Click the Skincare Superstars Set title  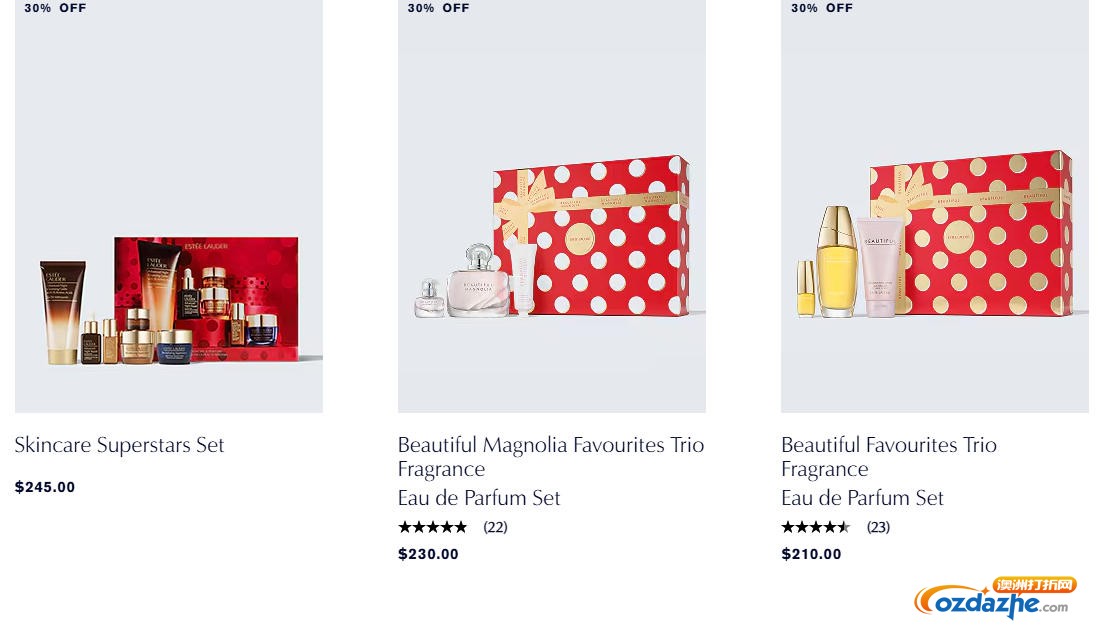coord(119,445)
